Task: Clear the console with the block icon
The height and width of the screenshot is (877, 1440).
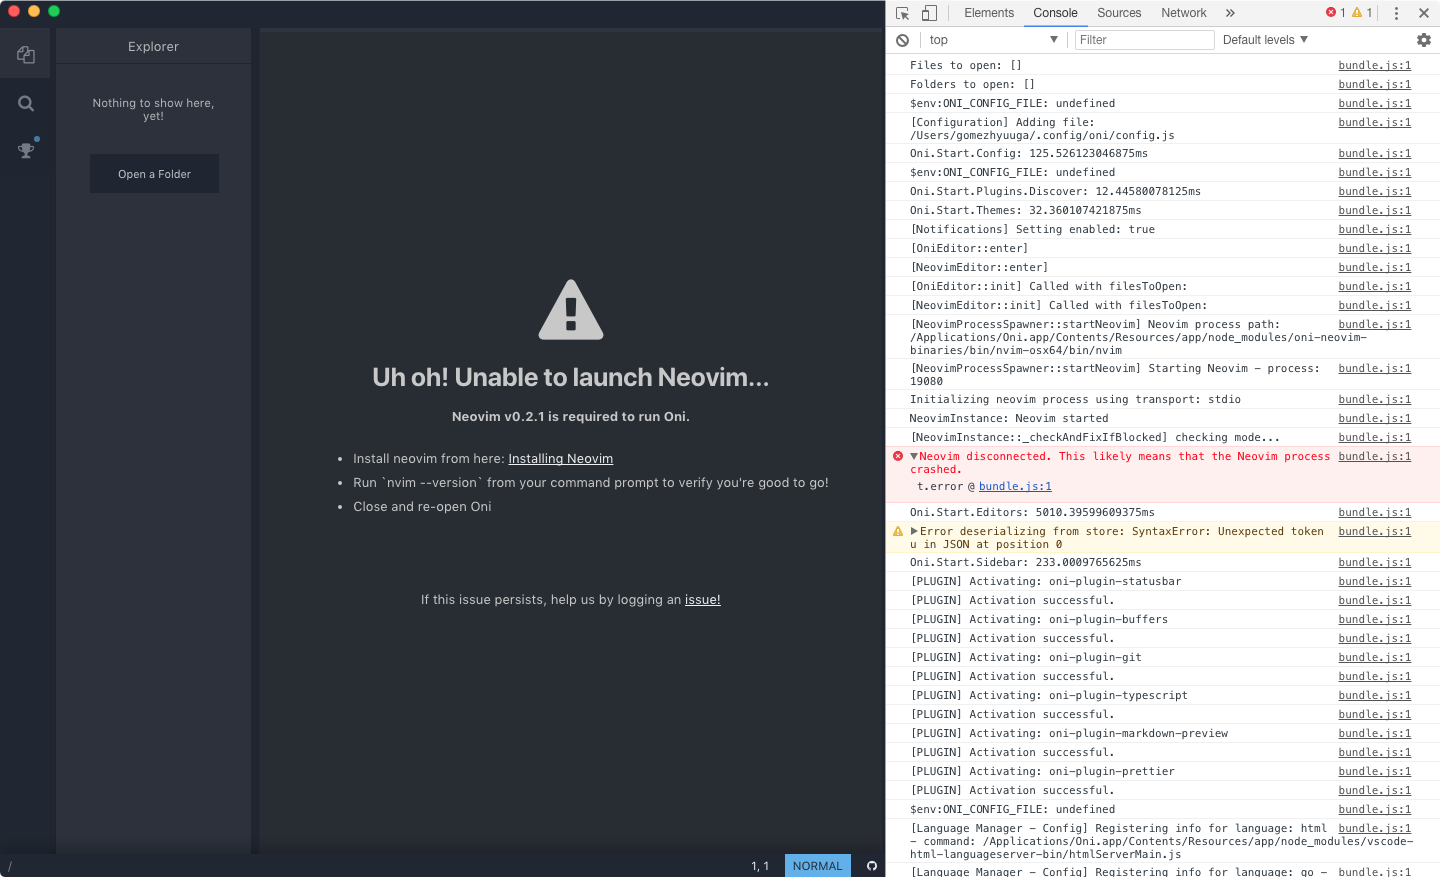Action: [x=902, y=40]
